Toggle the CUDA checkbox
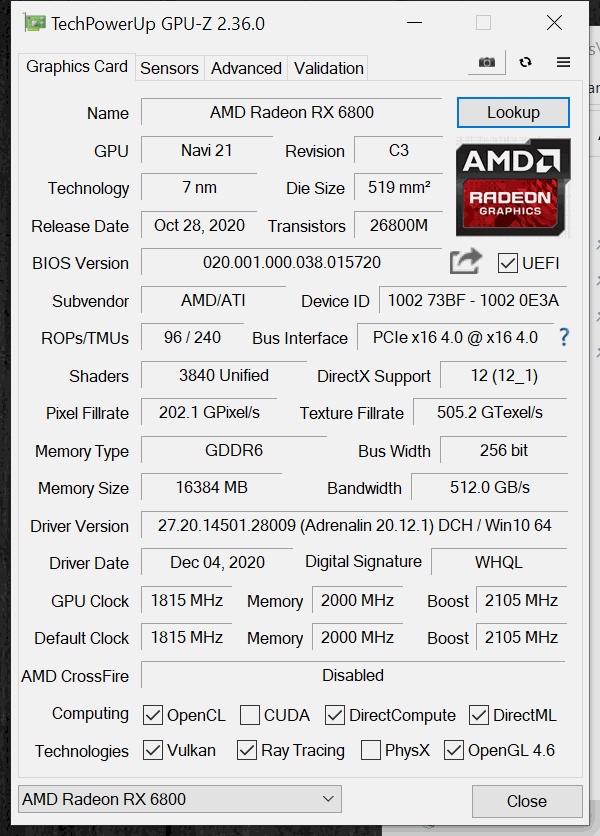This screenshot has height=836, width=600. click(x=250, y=715)
